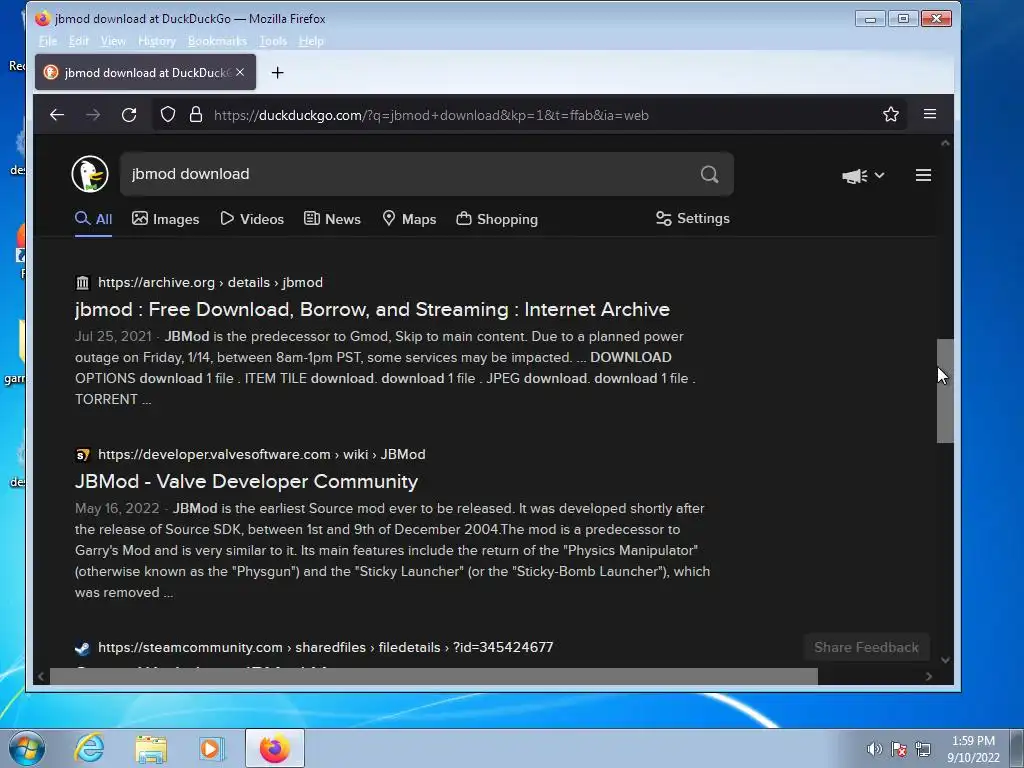1024x768 pixels.
Task: Open the Windows Start menu
Action: point(27,748)
